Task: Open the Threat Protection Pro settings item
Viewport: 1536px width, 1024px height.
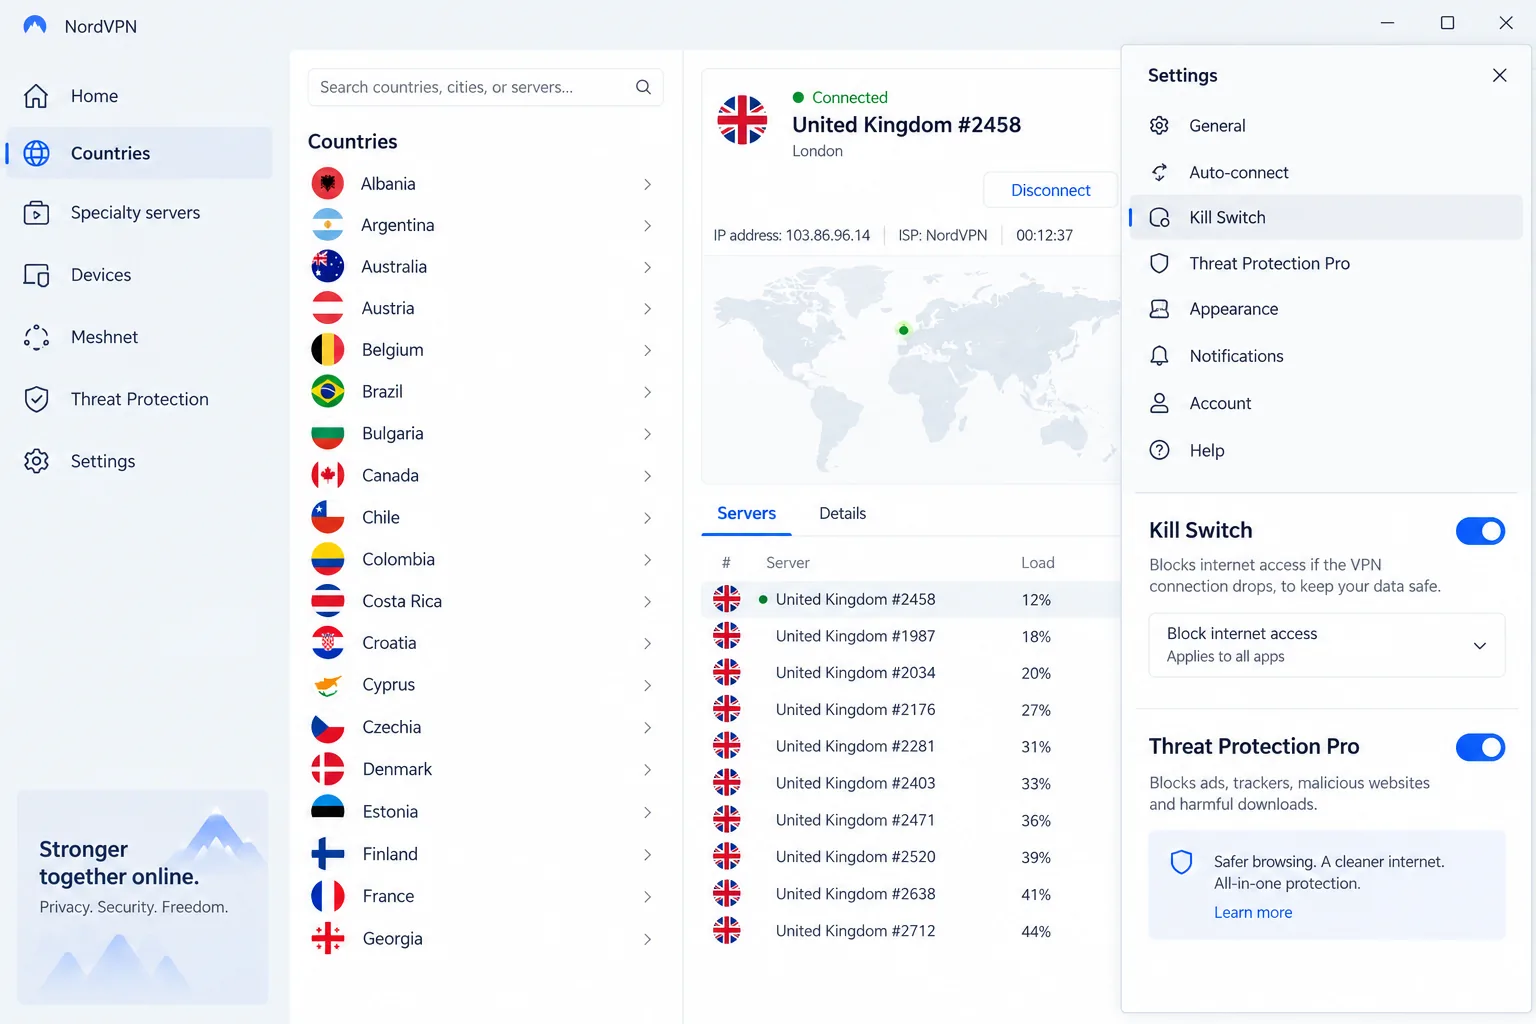Action: click(x=1326, y=263)
